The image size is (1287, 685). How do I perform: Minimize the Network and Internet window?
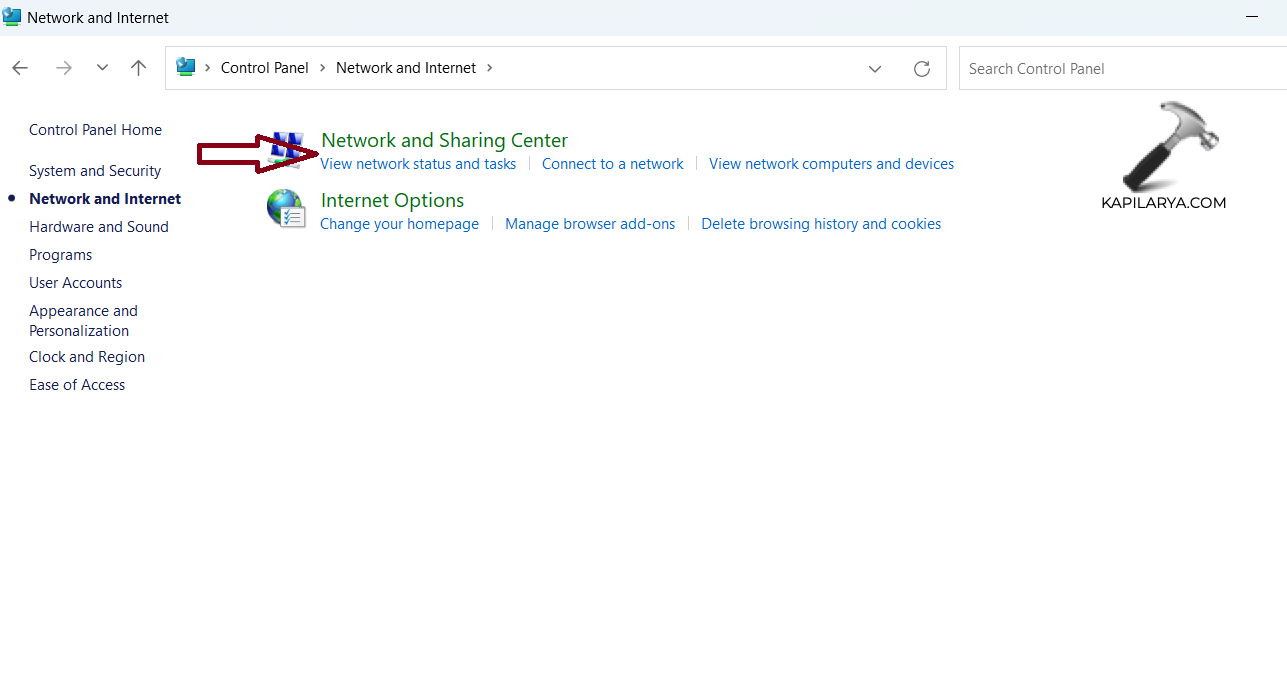click(x=1251, y=17)
